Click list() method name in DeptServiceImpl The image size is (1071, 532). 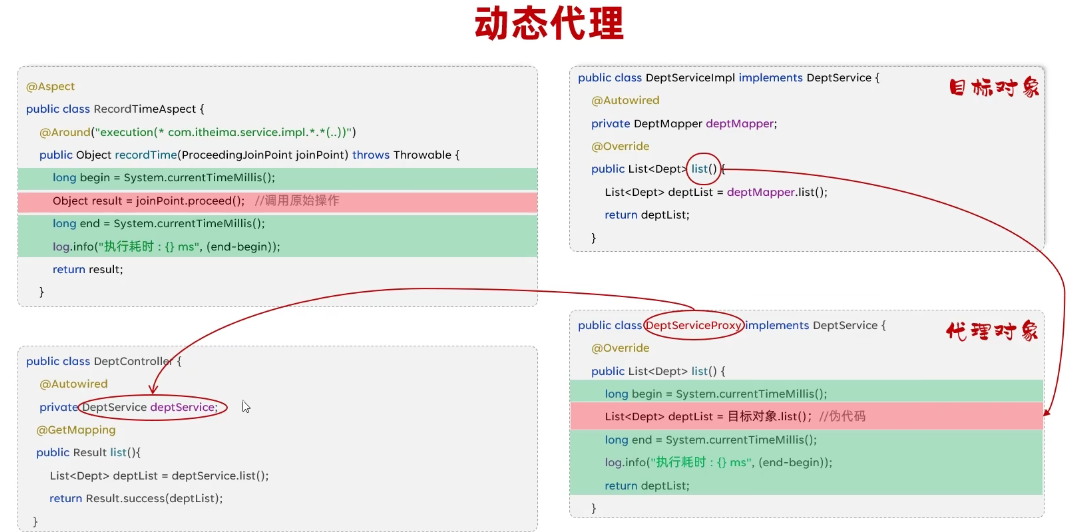(704, 169)
